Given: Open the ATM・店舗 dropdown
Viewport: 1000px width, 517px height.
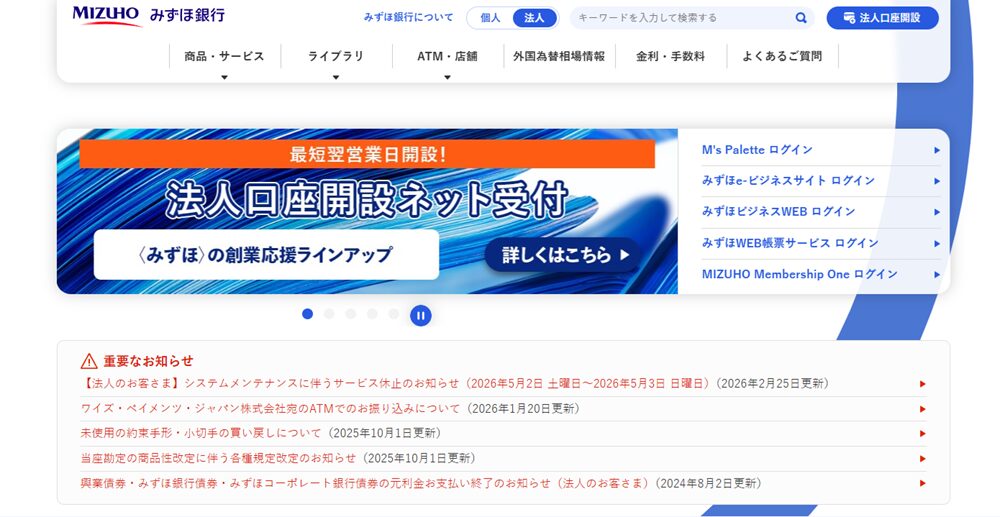Looking at the screenshot, I should (447, 57).
